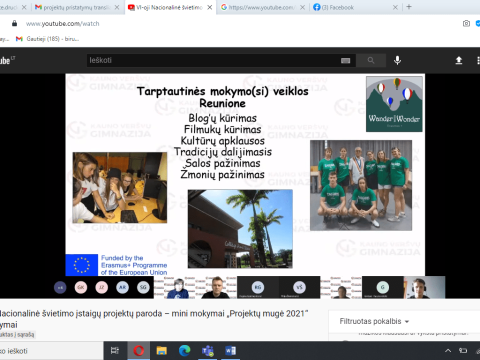
Task: Open Microsoft Word from the taskbar
Action: click(x=230, y=351)
